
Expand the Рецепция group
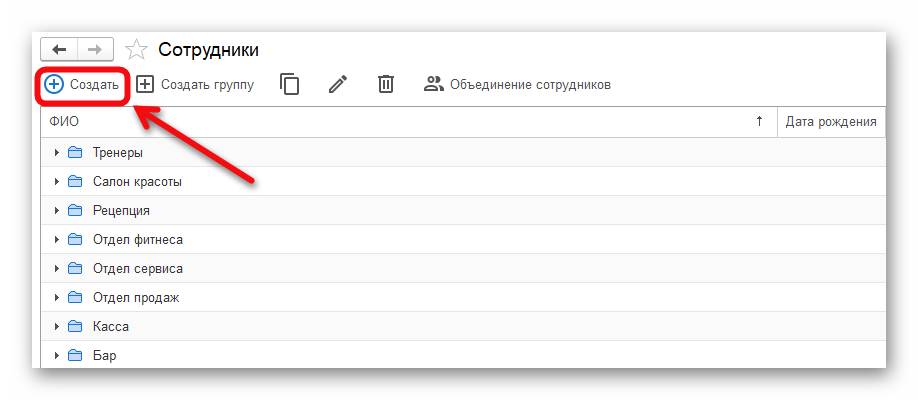pyautogui.click(x=57, y=211)
